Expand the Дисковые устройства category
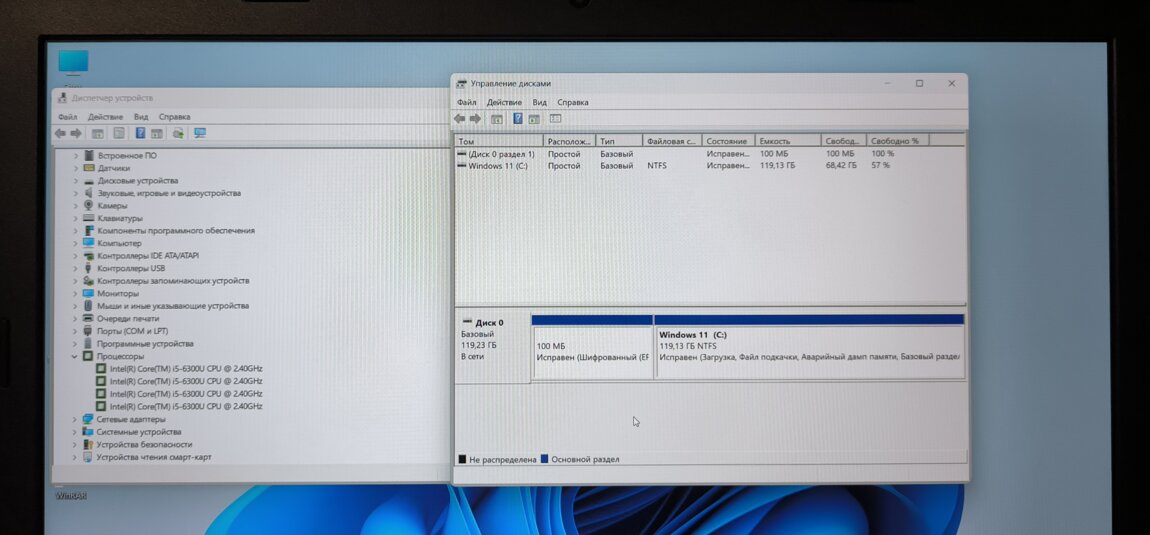The height and width of the screenshot is (535, 1150). (x=75, y=181)
